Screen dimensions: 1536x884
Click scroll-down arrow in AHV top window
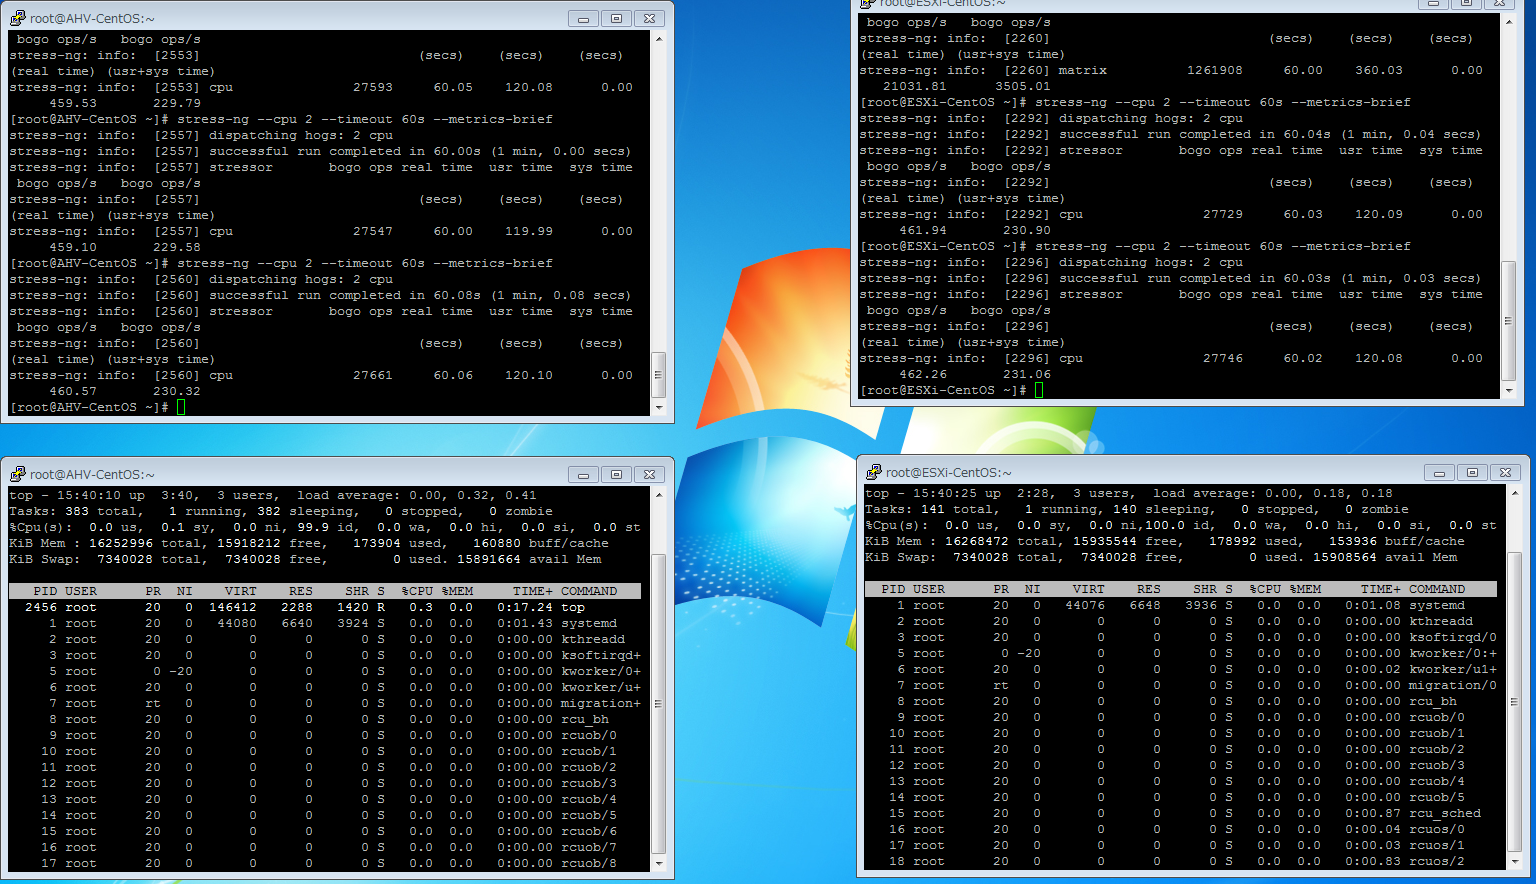click(658, 863)
